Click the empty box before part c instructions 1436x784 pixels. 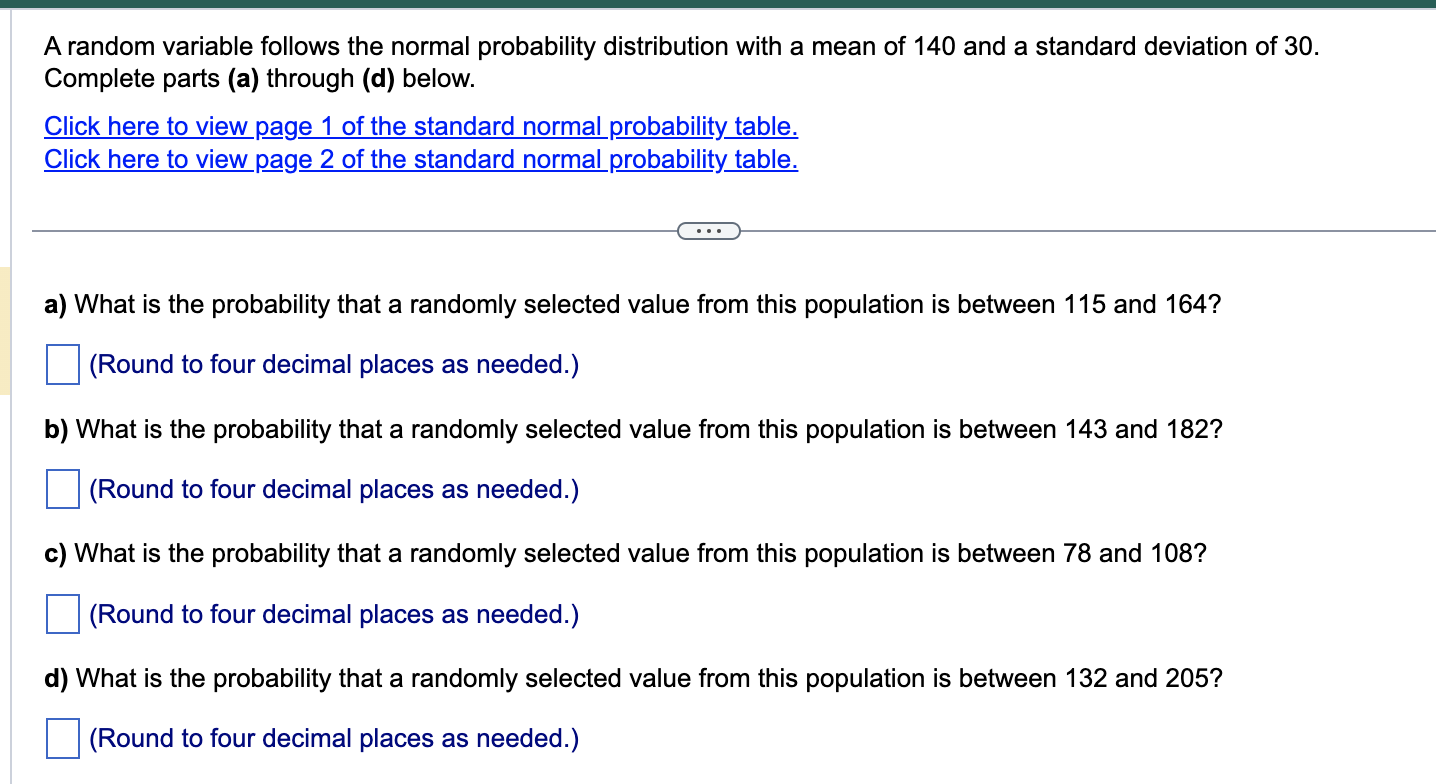coord(62,615)
